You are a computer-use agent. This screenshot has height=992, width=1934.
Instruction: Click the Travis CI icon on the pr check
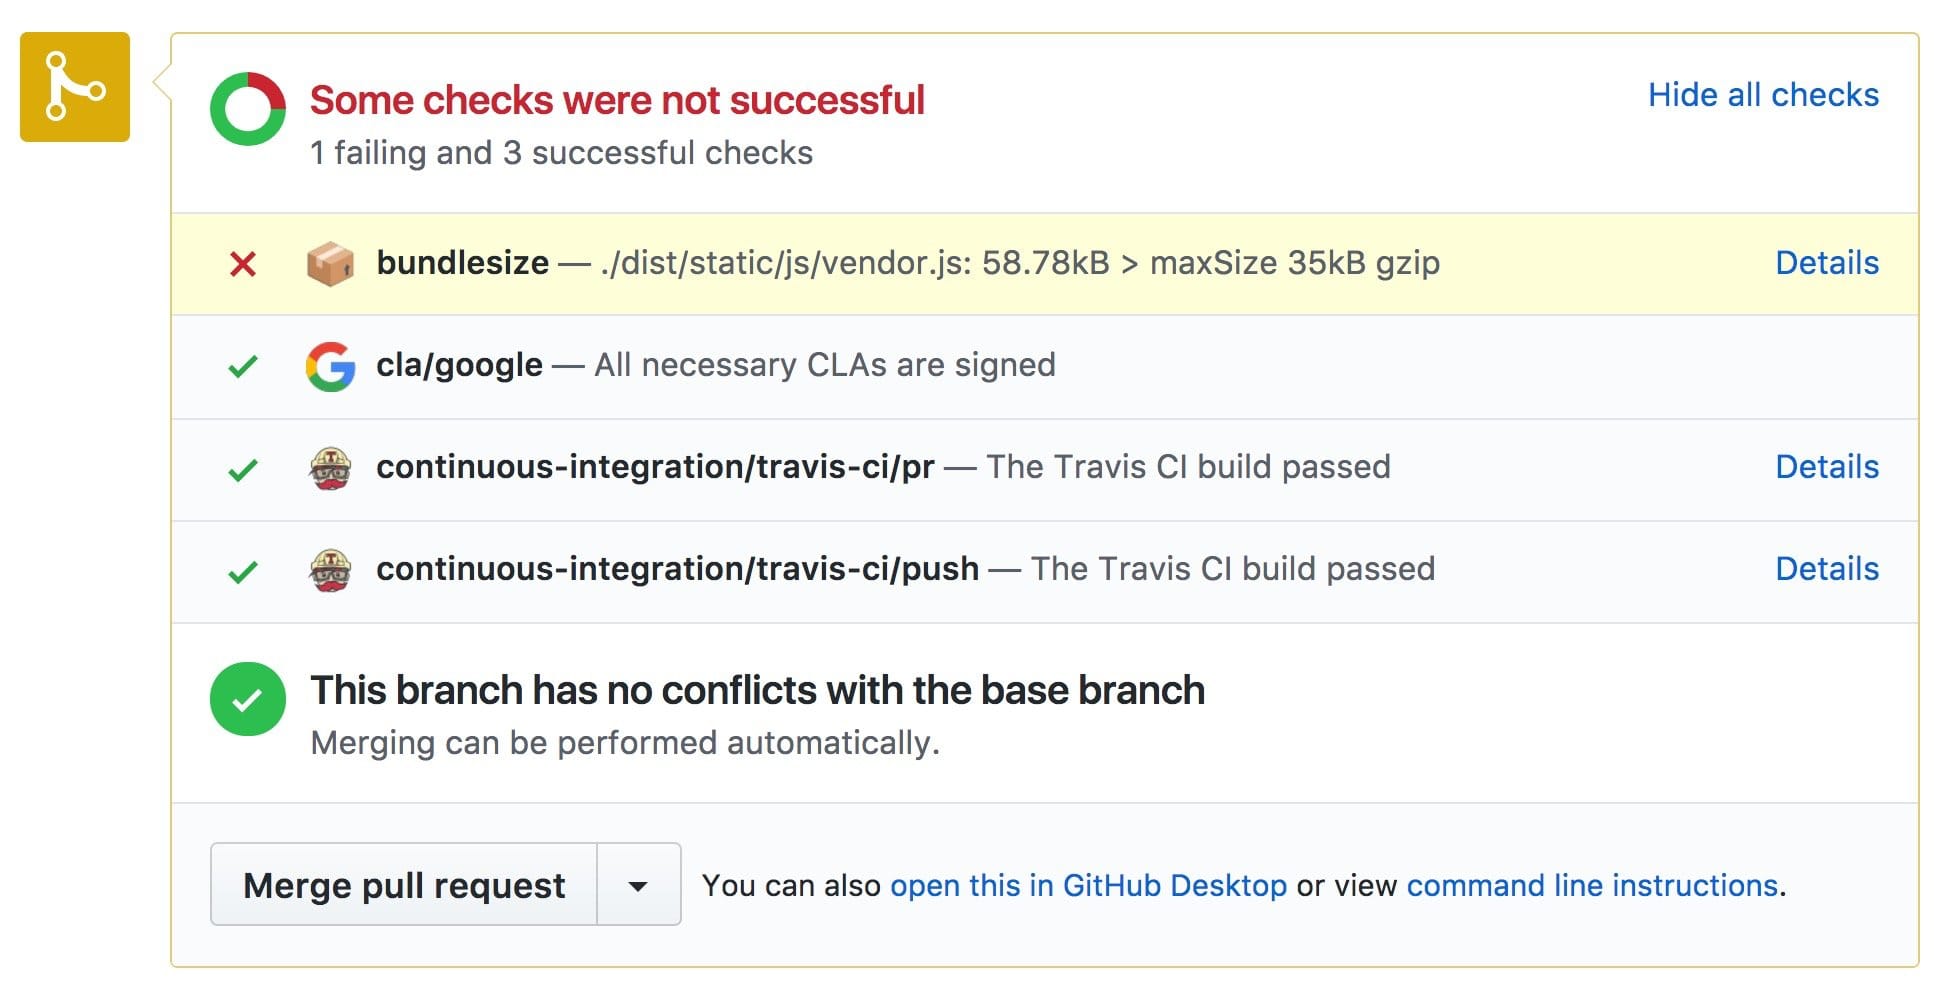click(332, 467)
